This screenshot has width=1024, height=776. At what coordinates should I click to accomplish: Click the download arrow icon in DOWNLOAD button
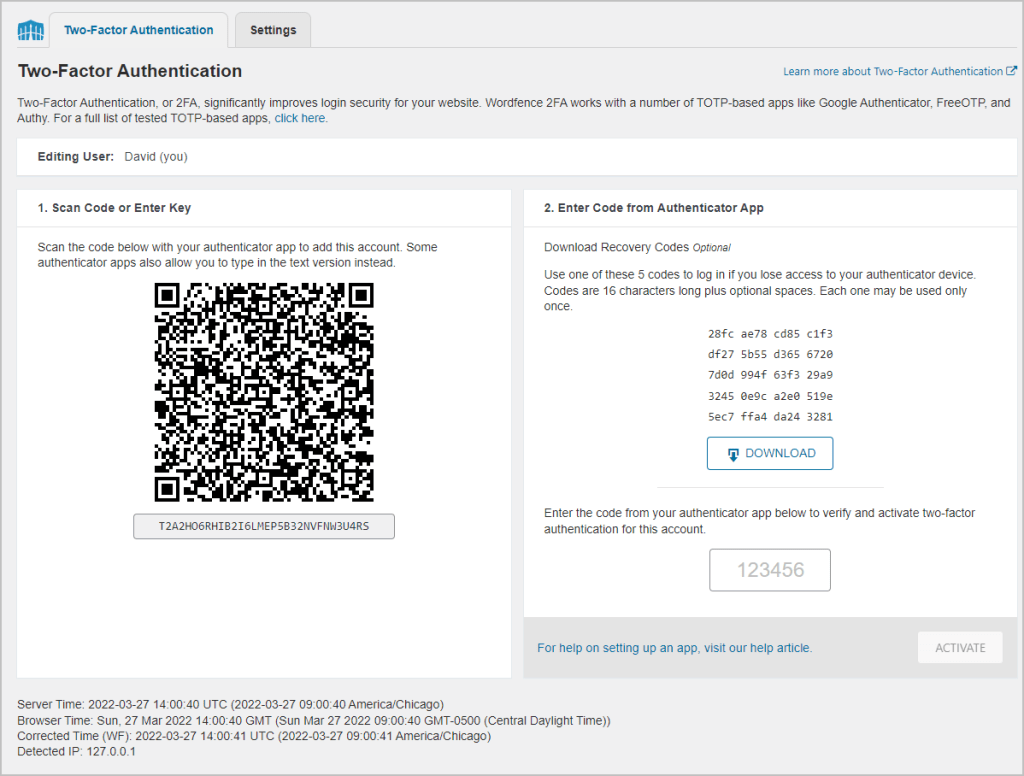tap(733, 455)
